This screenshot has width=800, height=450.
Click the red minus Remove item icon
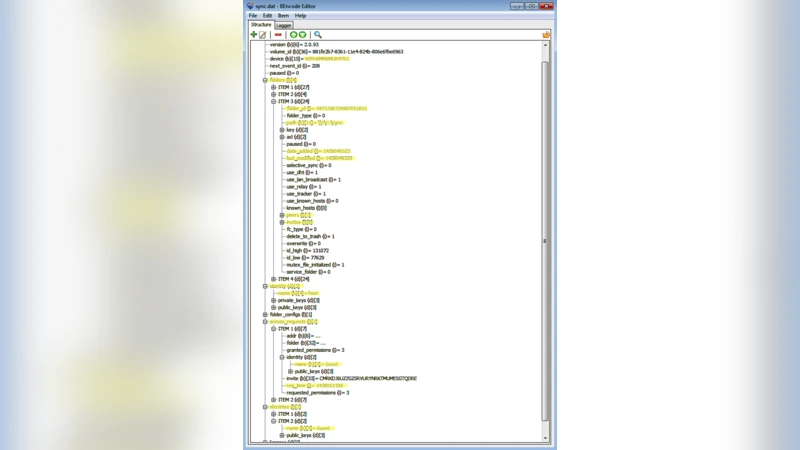point(278,35)
